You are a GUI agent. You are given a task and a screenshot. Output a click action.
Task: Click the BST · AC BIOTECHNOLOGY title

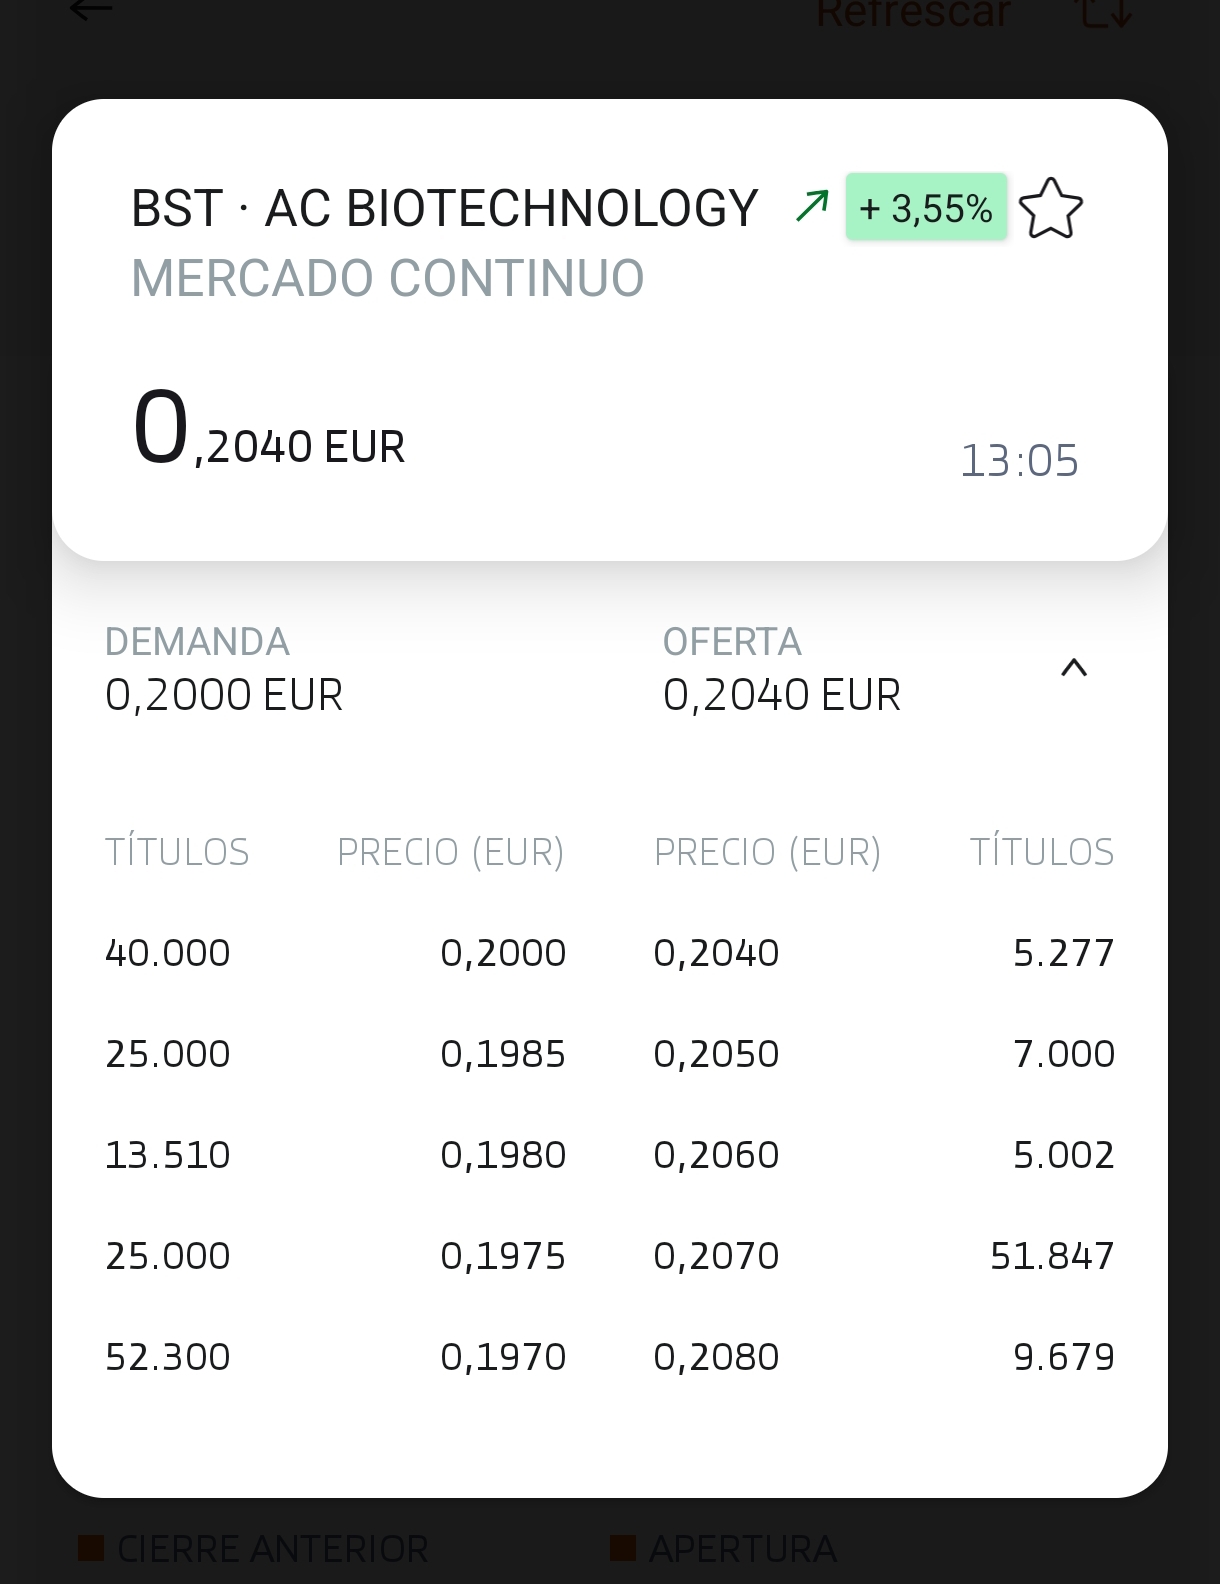(x=445, y=208)
